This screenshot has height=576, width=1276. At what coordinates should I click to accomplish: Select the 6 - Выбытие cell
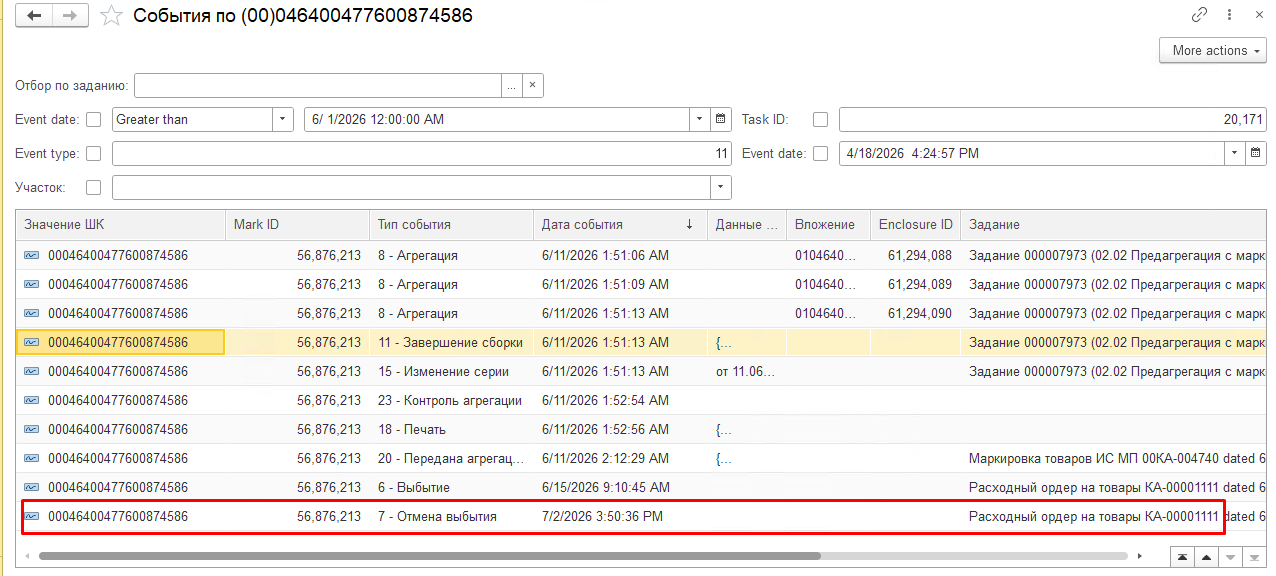pos(451,487)
